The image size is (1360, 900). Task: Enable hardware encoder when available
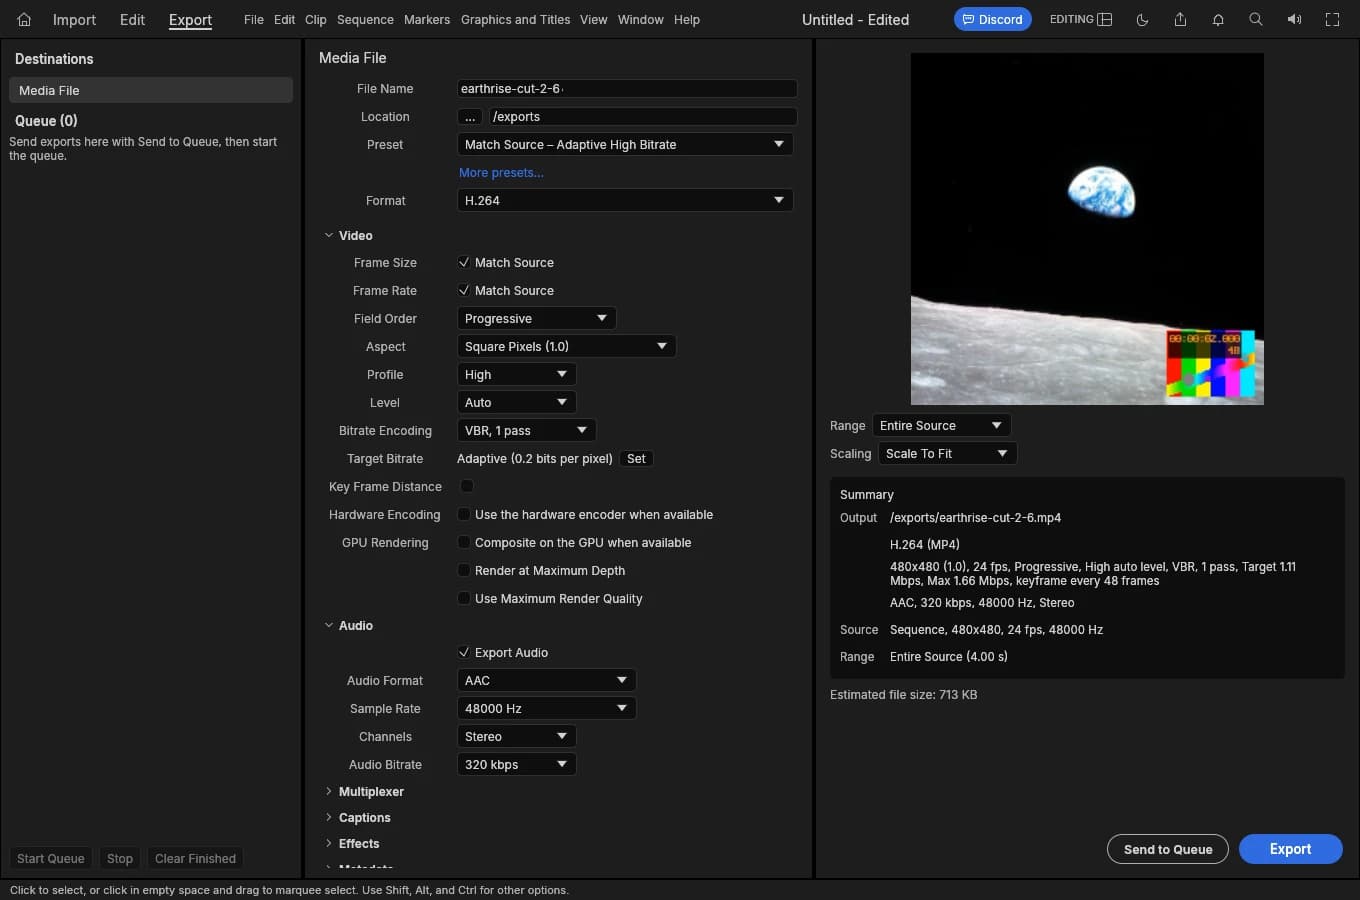(x=464, y=514)
